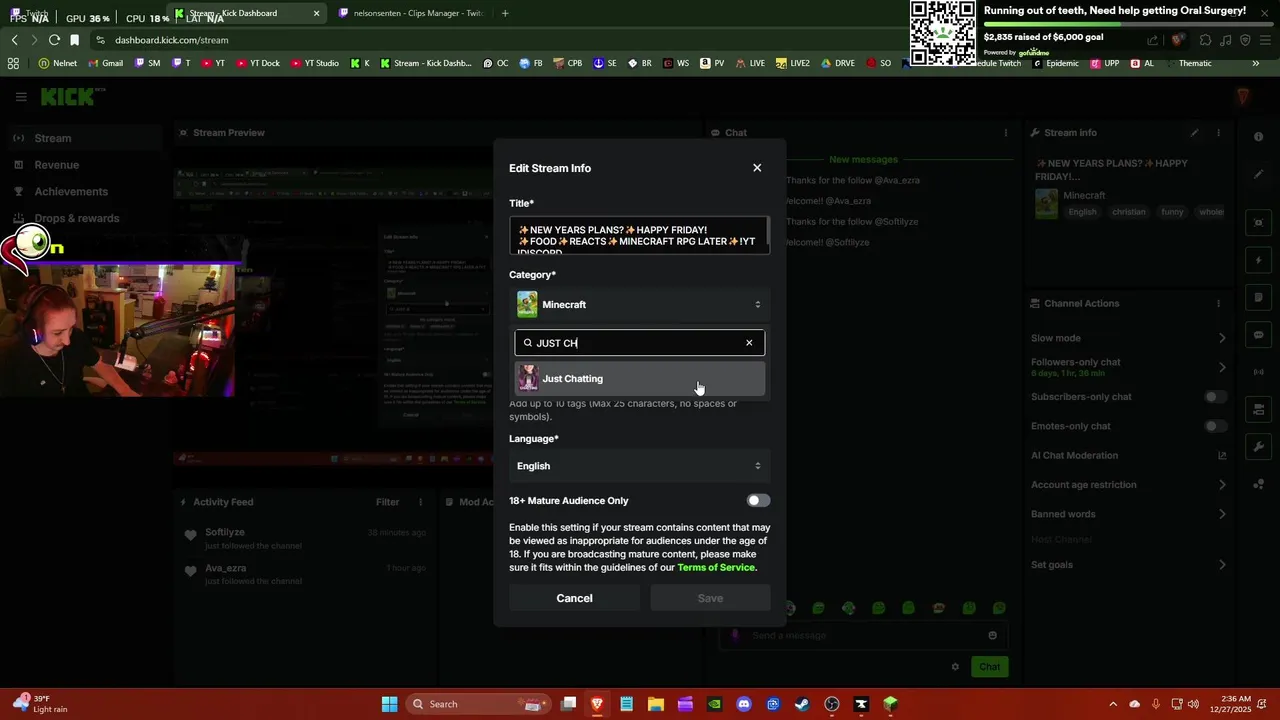The image size is (1280, 720).
Task: Select the Just Chatting category result
Action: (x=640, y=379)
